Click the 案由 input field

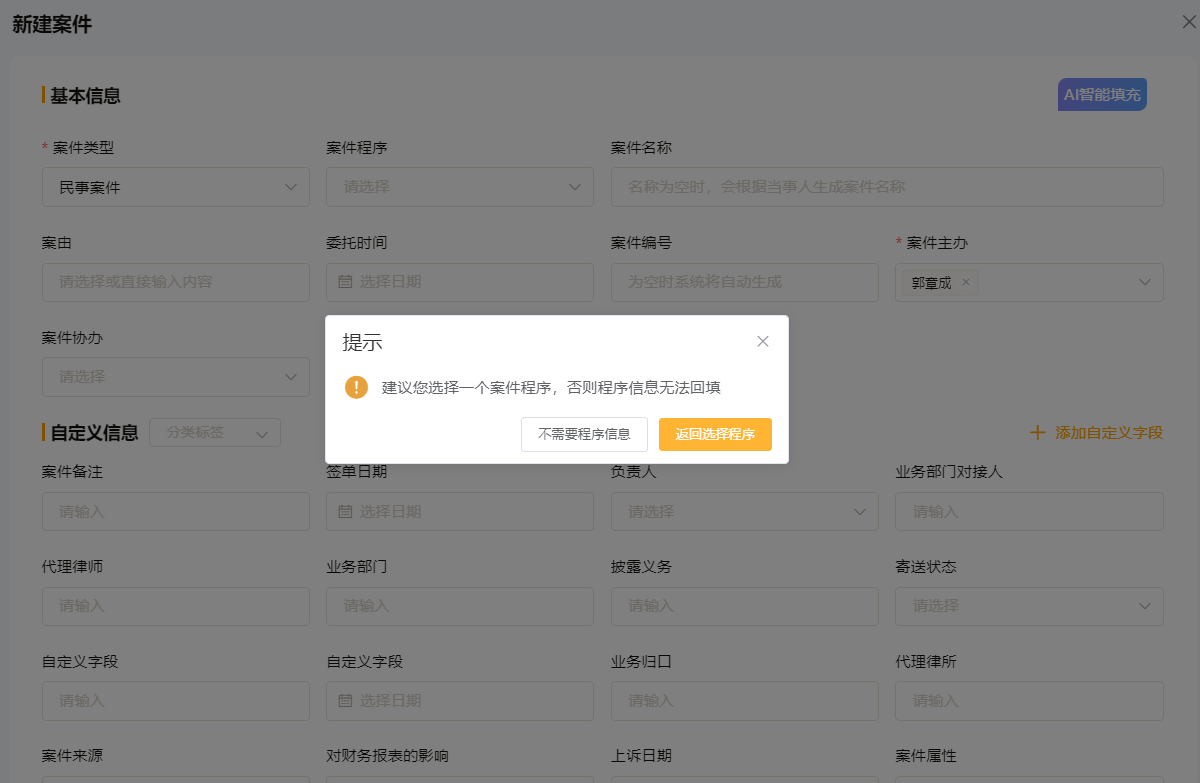[x=176, y=282]
